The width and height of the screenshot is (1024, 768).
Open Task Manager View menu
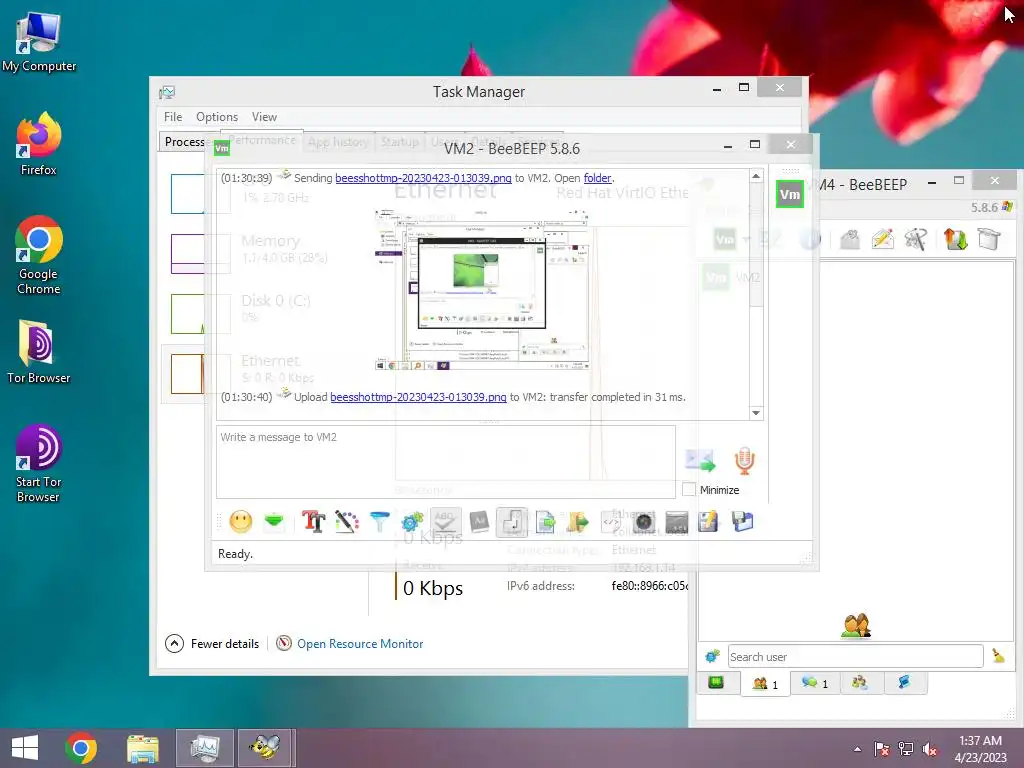tap(264, 117)
